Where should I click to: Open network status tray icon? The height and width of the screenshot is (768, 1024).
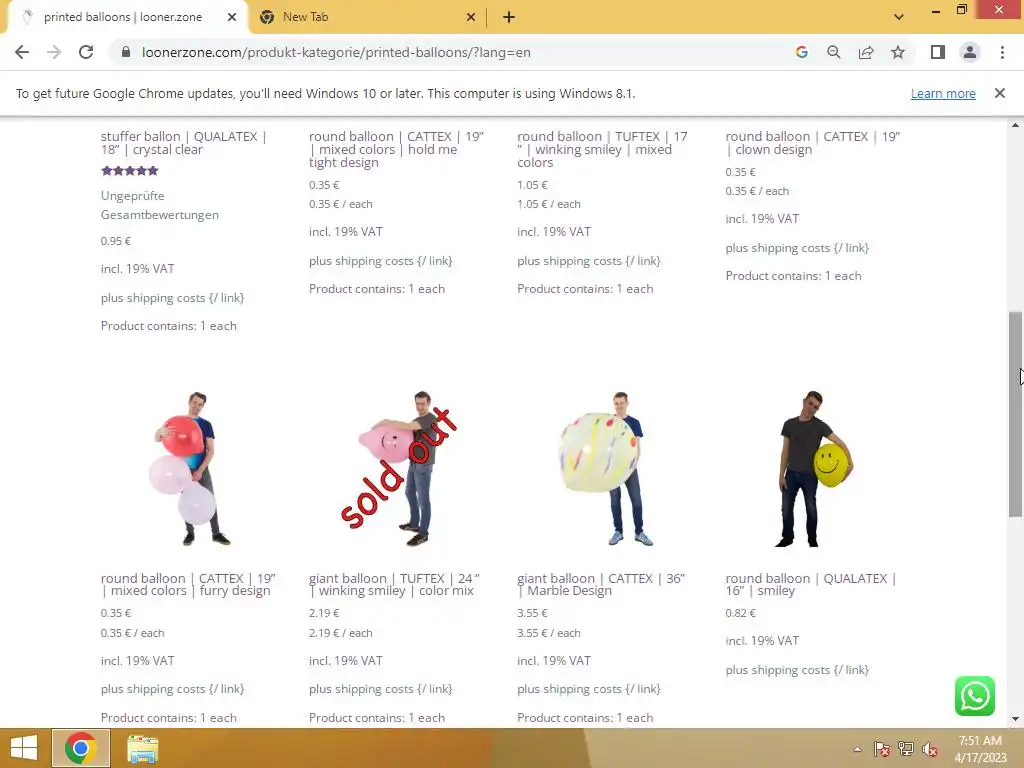coord(906,749)
